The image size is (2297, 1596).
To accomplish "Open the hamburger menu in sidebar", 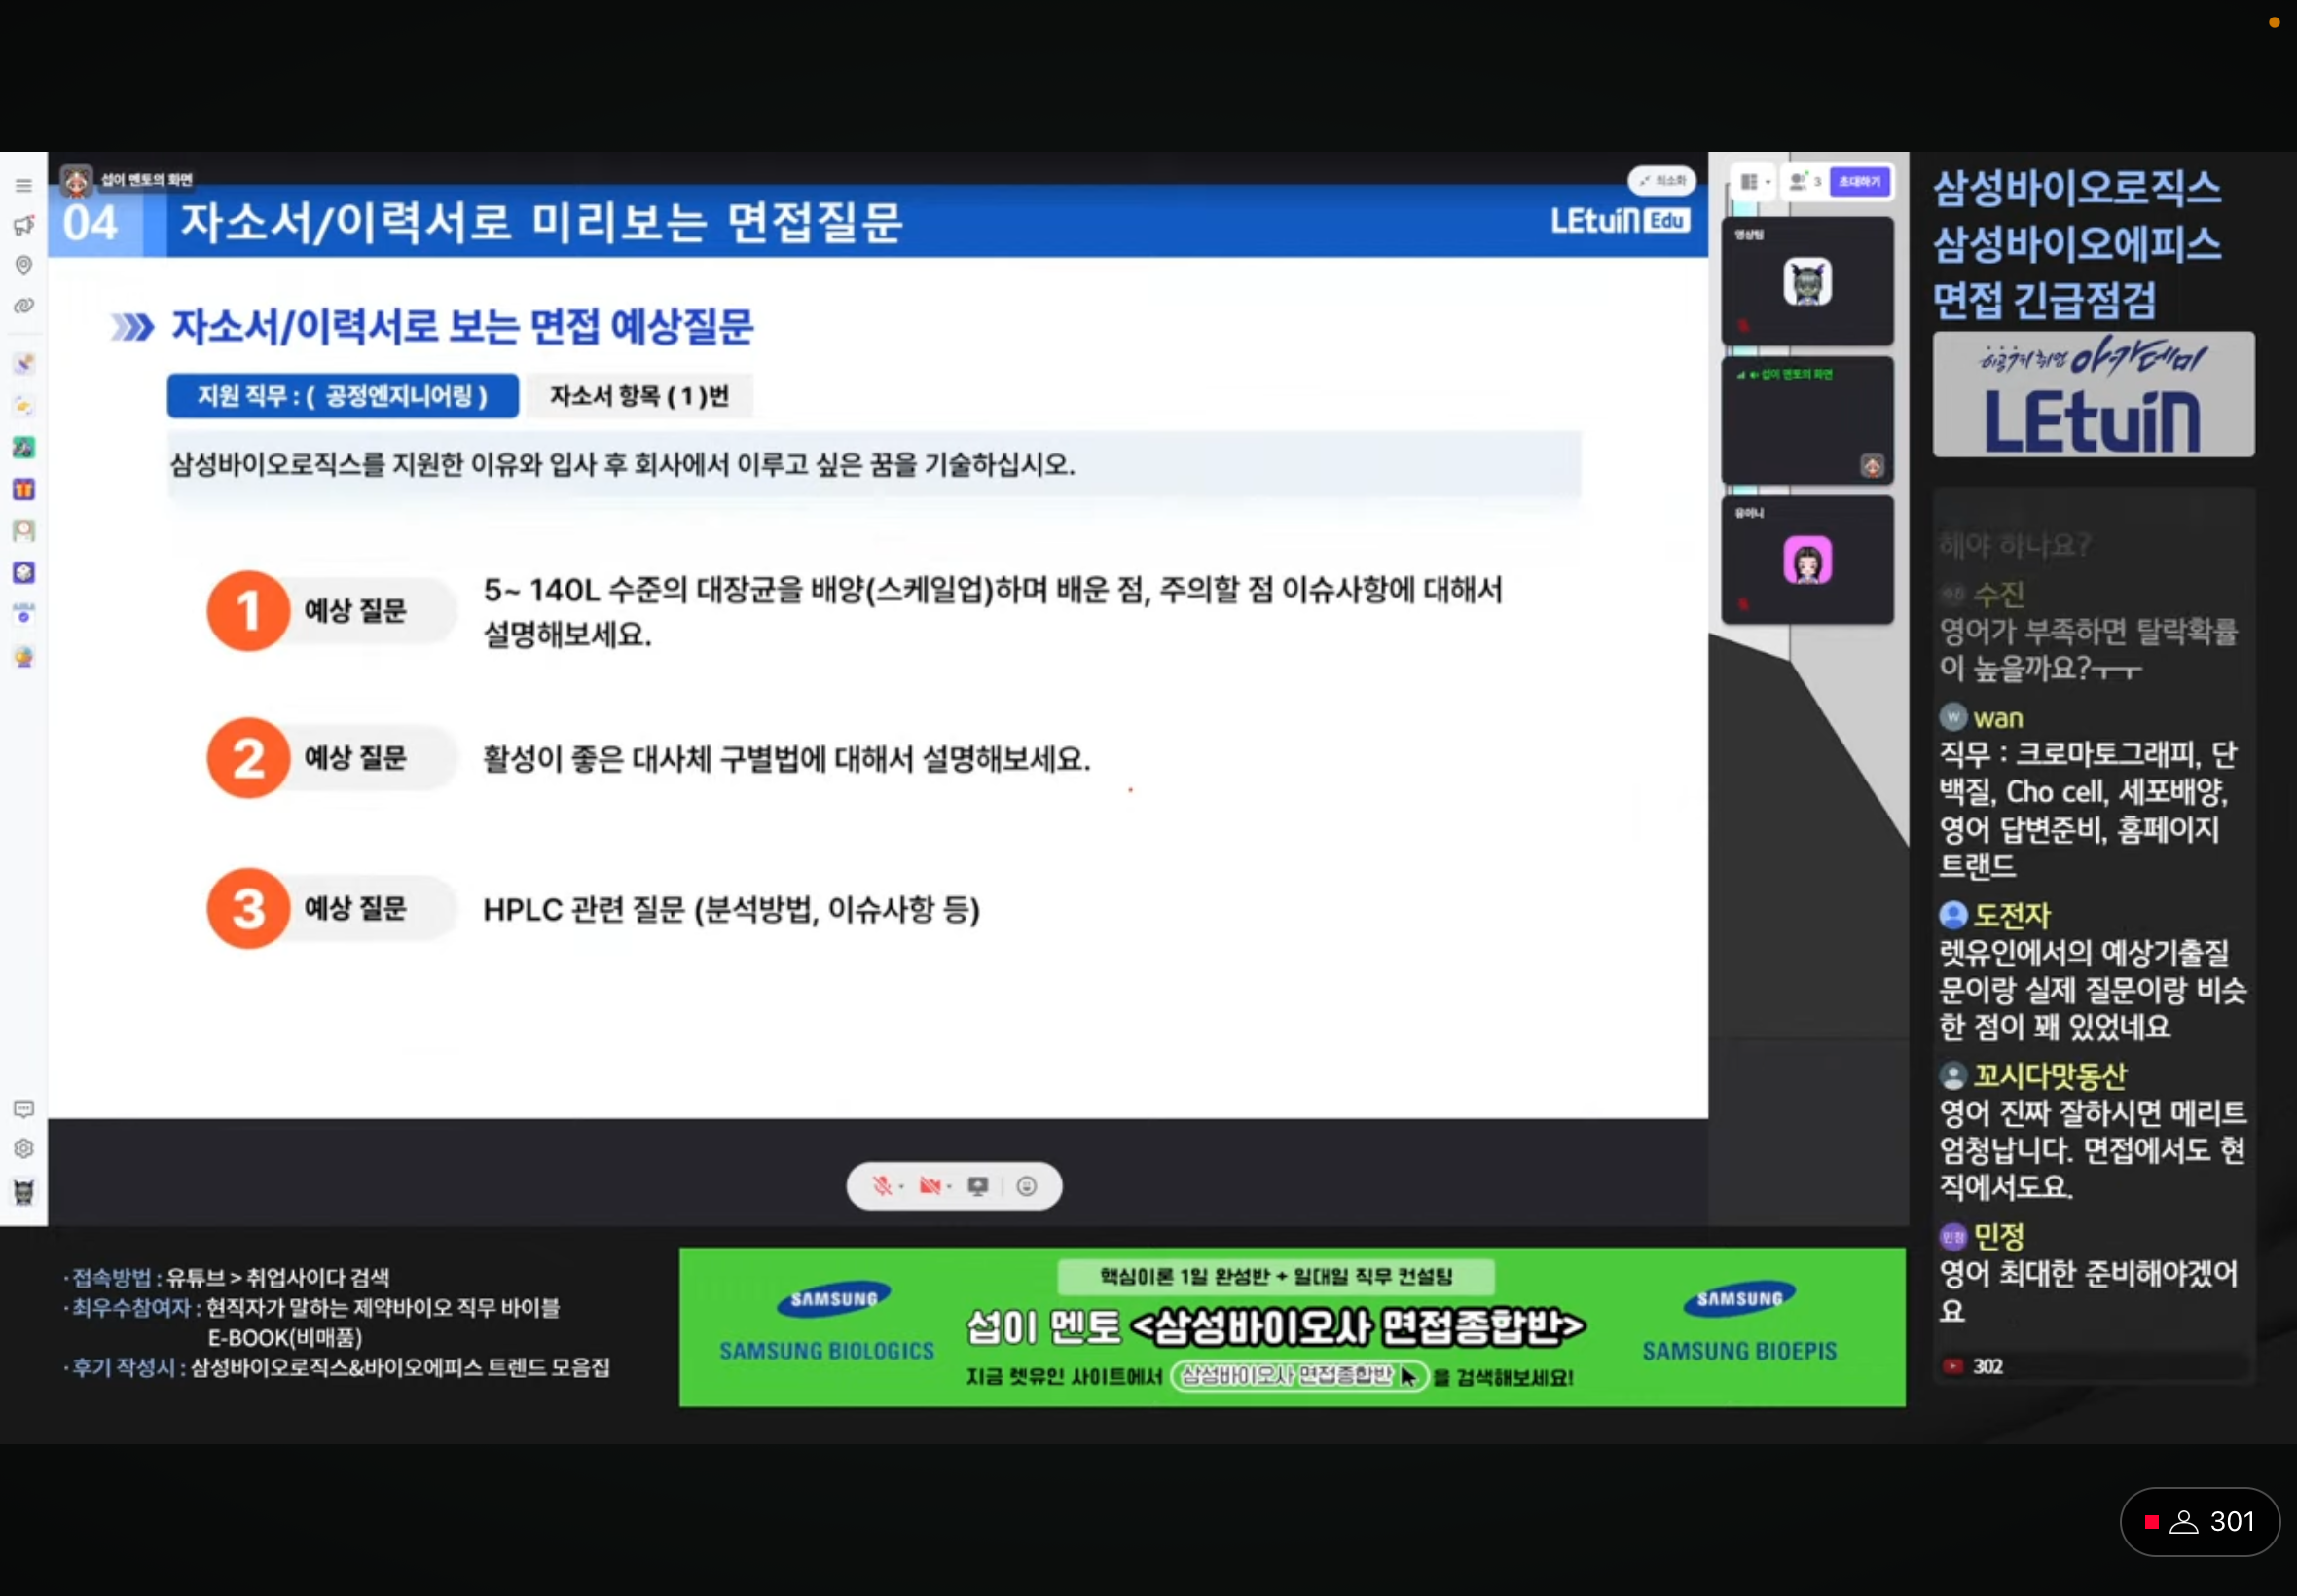I will click(23, 186).
